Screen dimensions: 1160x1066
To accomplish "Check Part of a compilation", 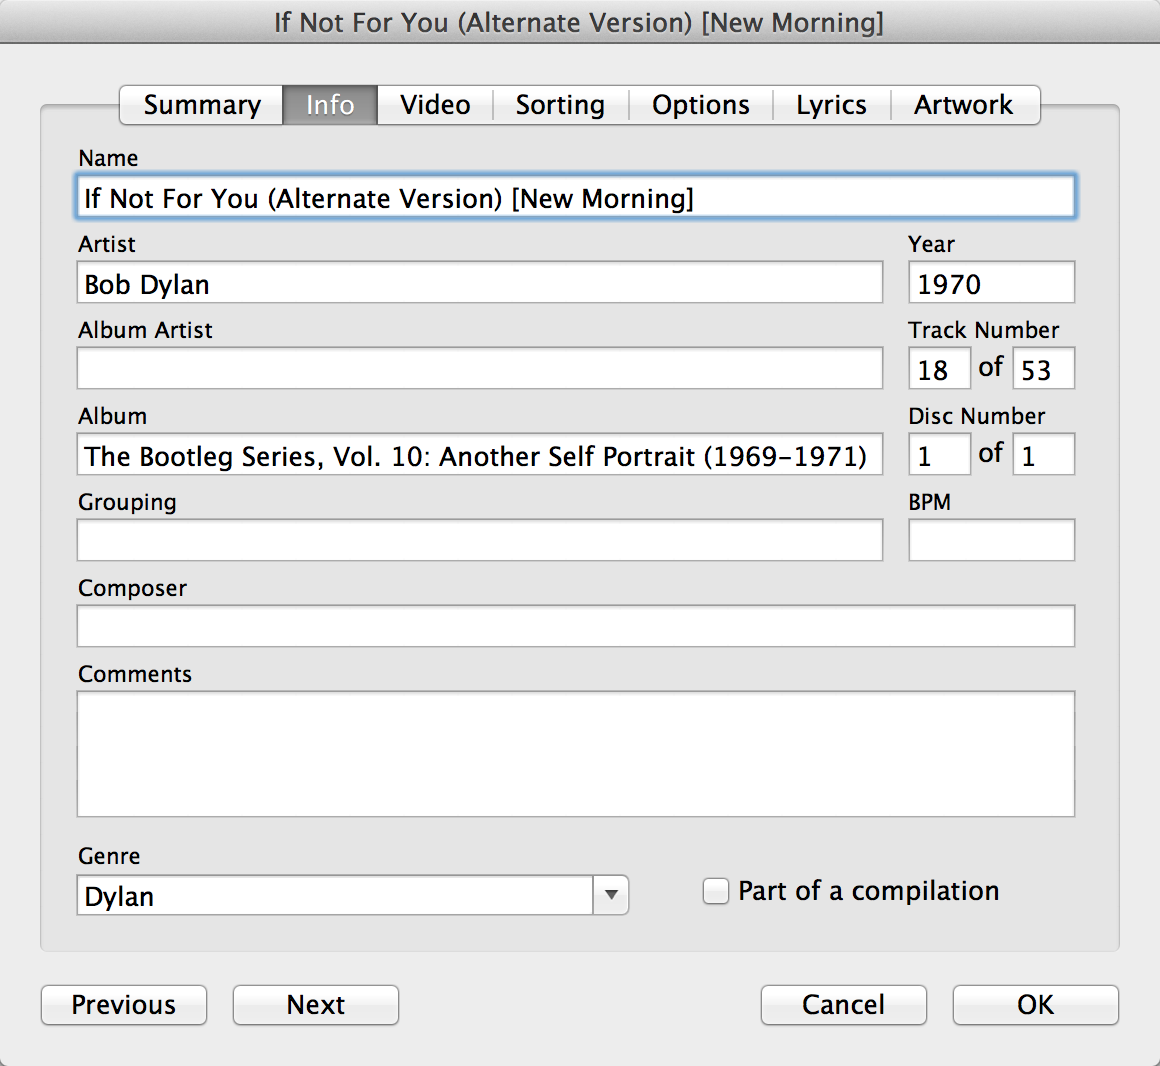I will coord(715,891).
